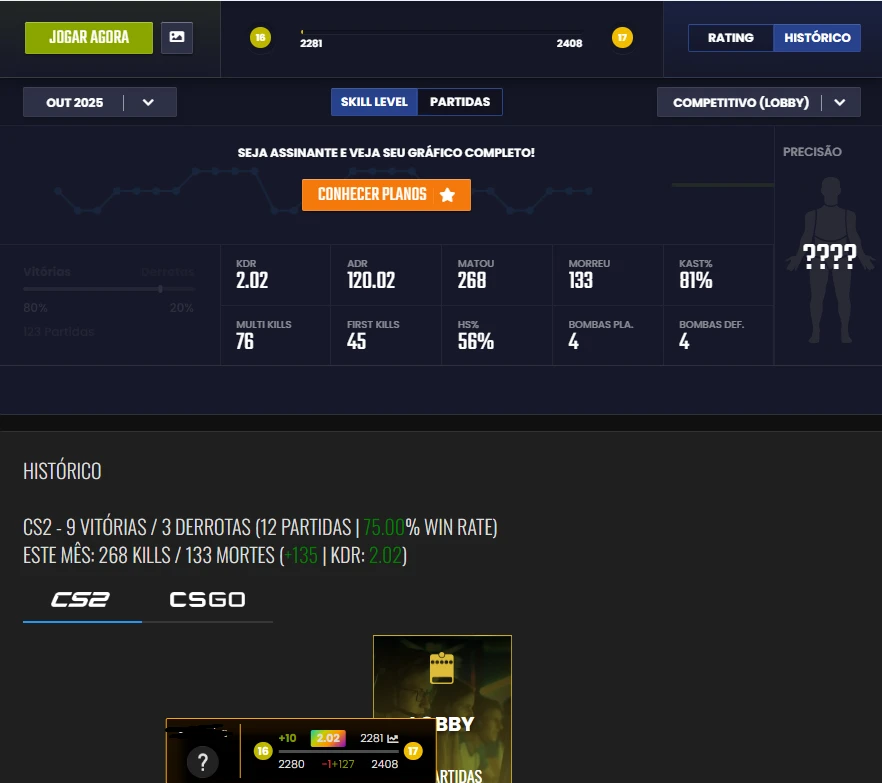Click the star icon on Conhecer Planos
The height and width of the screenshot is (783, 882).
[447, 195]
